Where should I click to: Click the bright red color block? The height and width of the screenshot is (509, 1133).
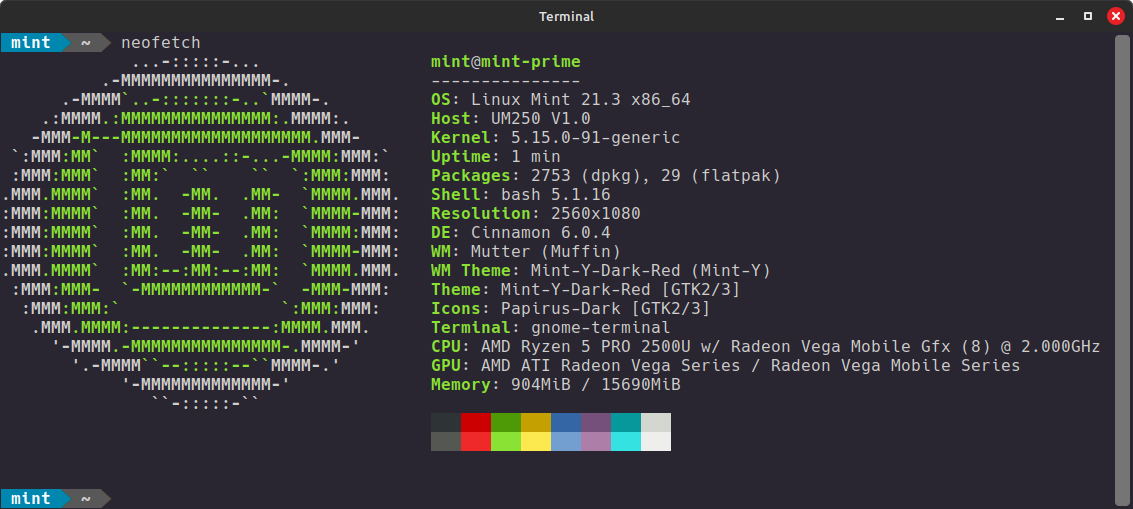pos(475,441)
